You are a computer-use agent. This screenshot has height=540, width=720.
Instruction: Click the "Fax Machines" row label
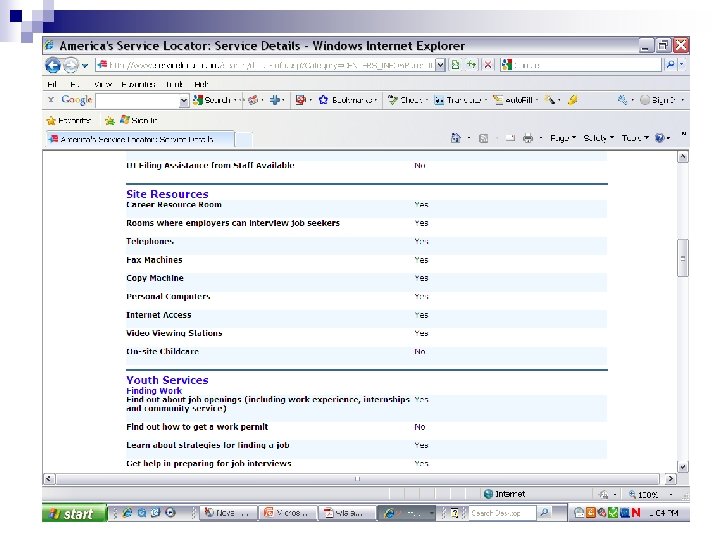click(154, 260)
